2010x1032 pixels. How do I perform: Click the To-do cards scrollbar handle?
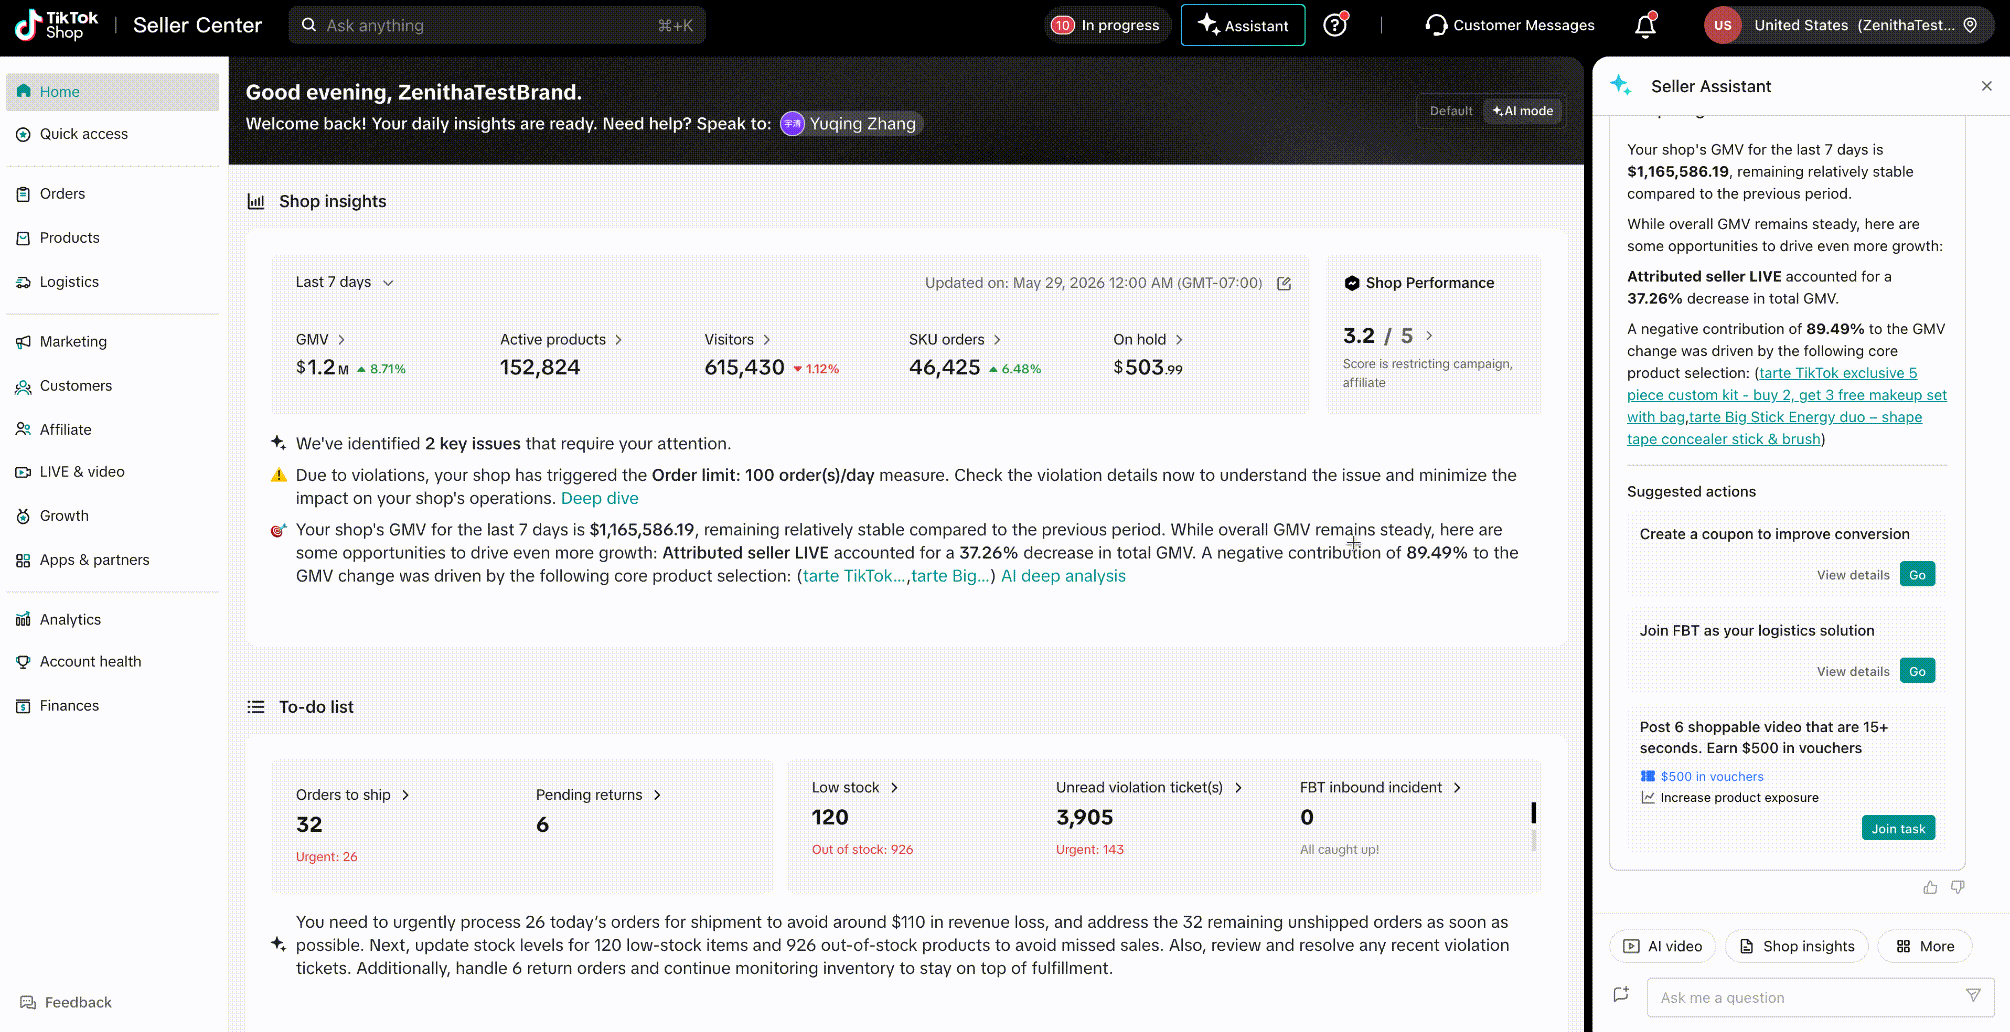point(1534,812)
